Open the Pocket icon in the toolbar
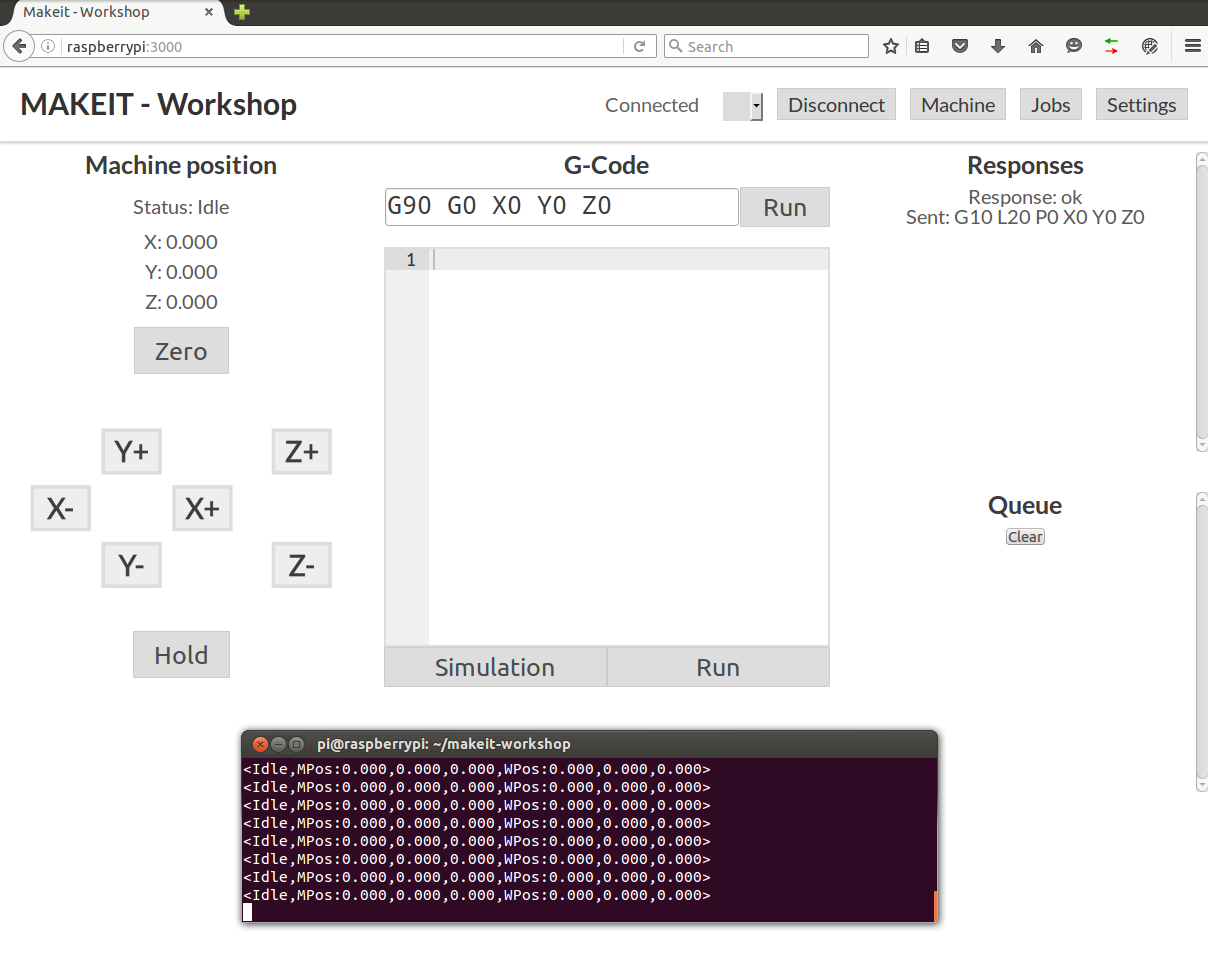 (960, 46)
